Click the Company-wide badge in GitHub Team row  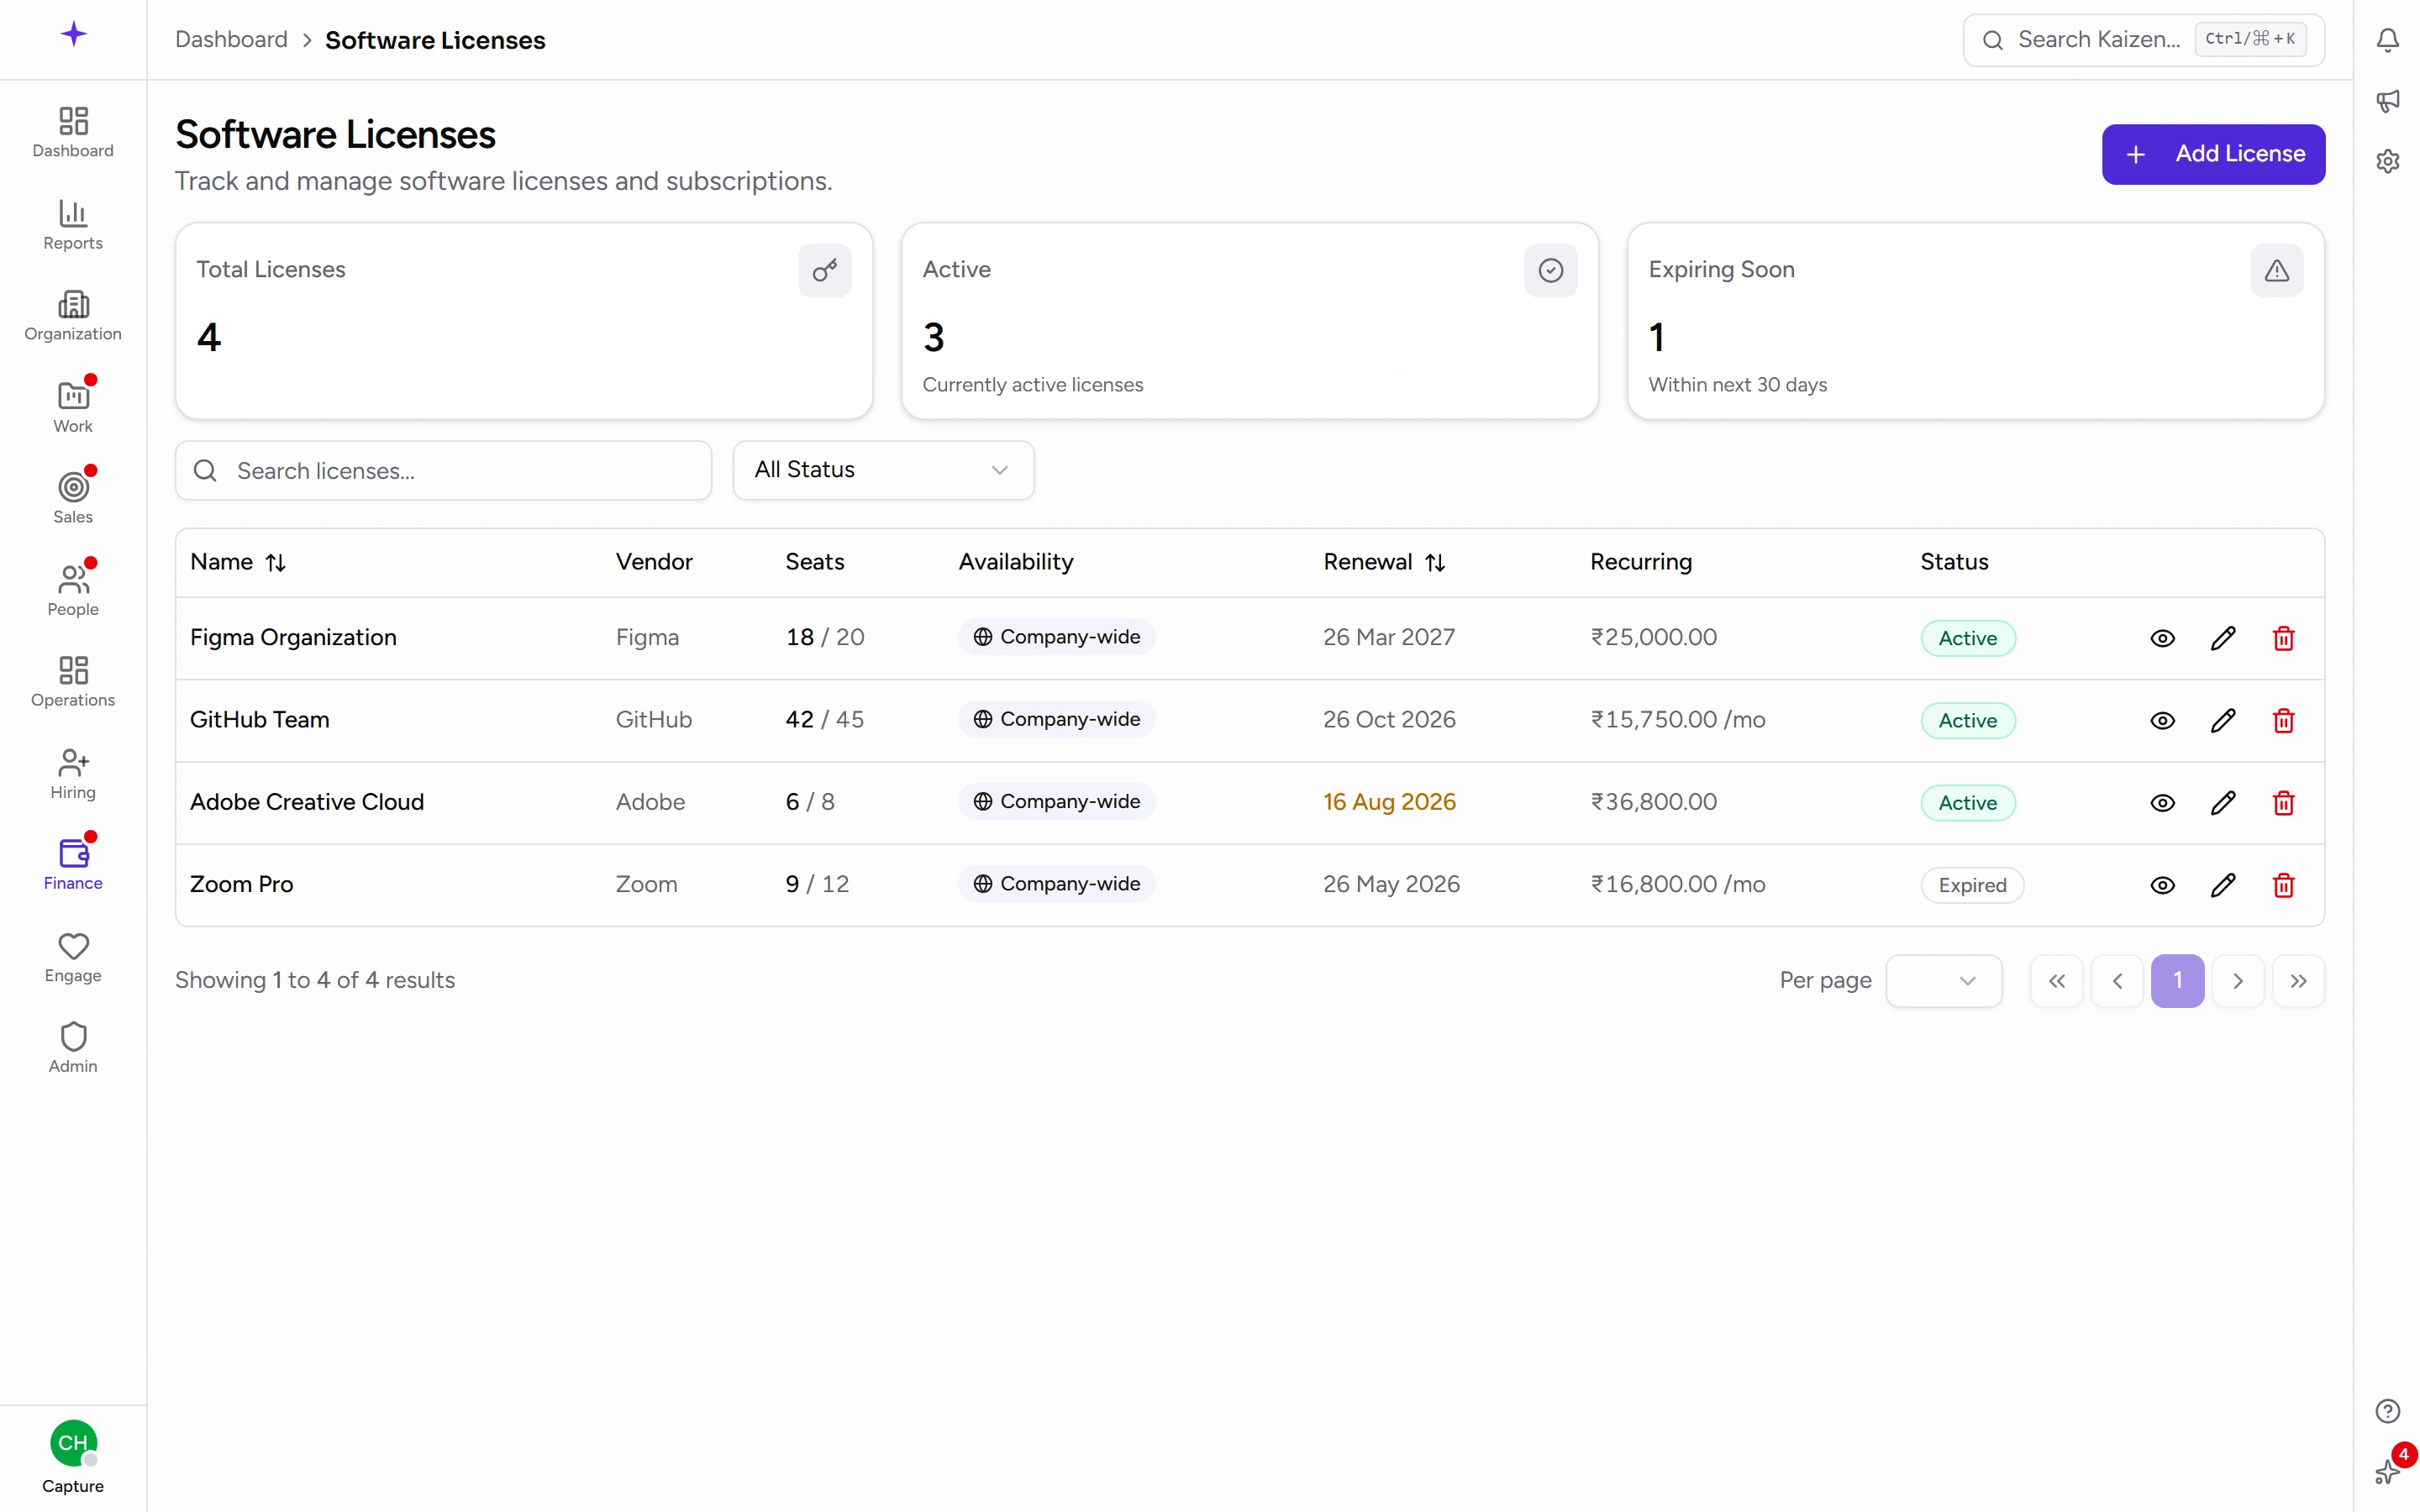click(x=1057, y=719)
